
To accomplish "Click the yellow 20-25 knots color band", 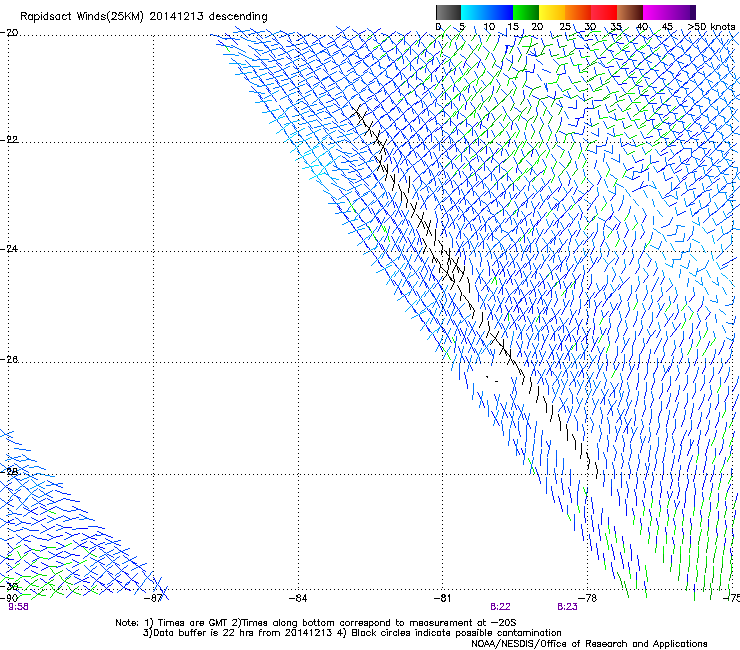I will point(552,12).
